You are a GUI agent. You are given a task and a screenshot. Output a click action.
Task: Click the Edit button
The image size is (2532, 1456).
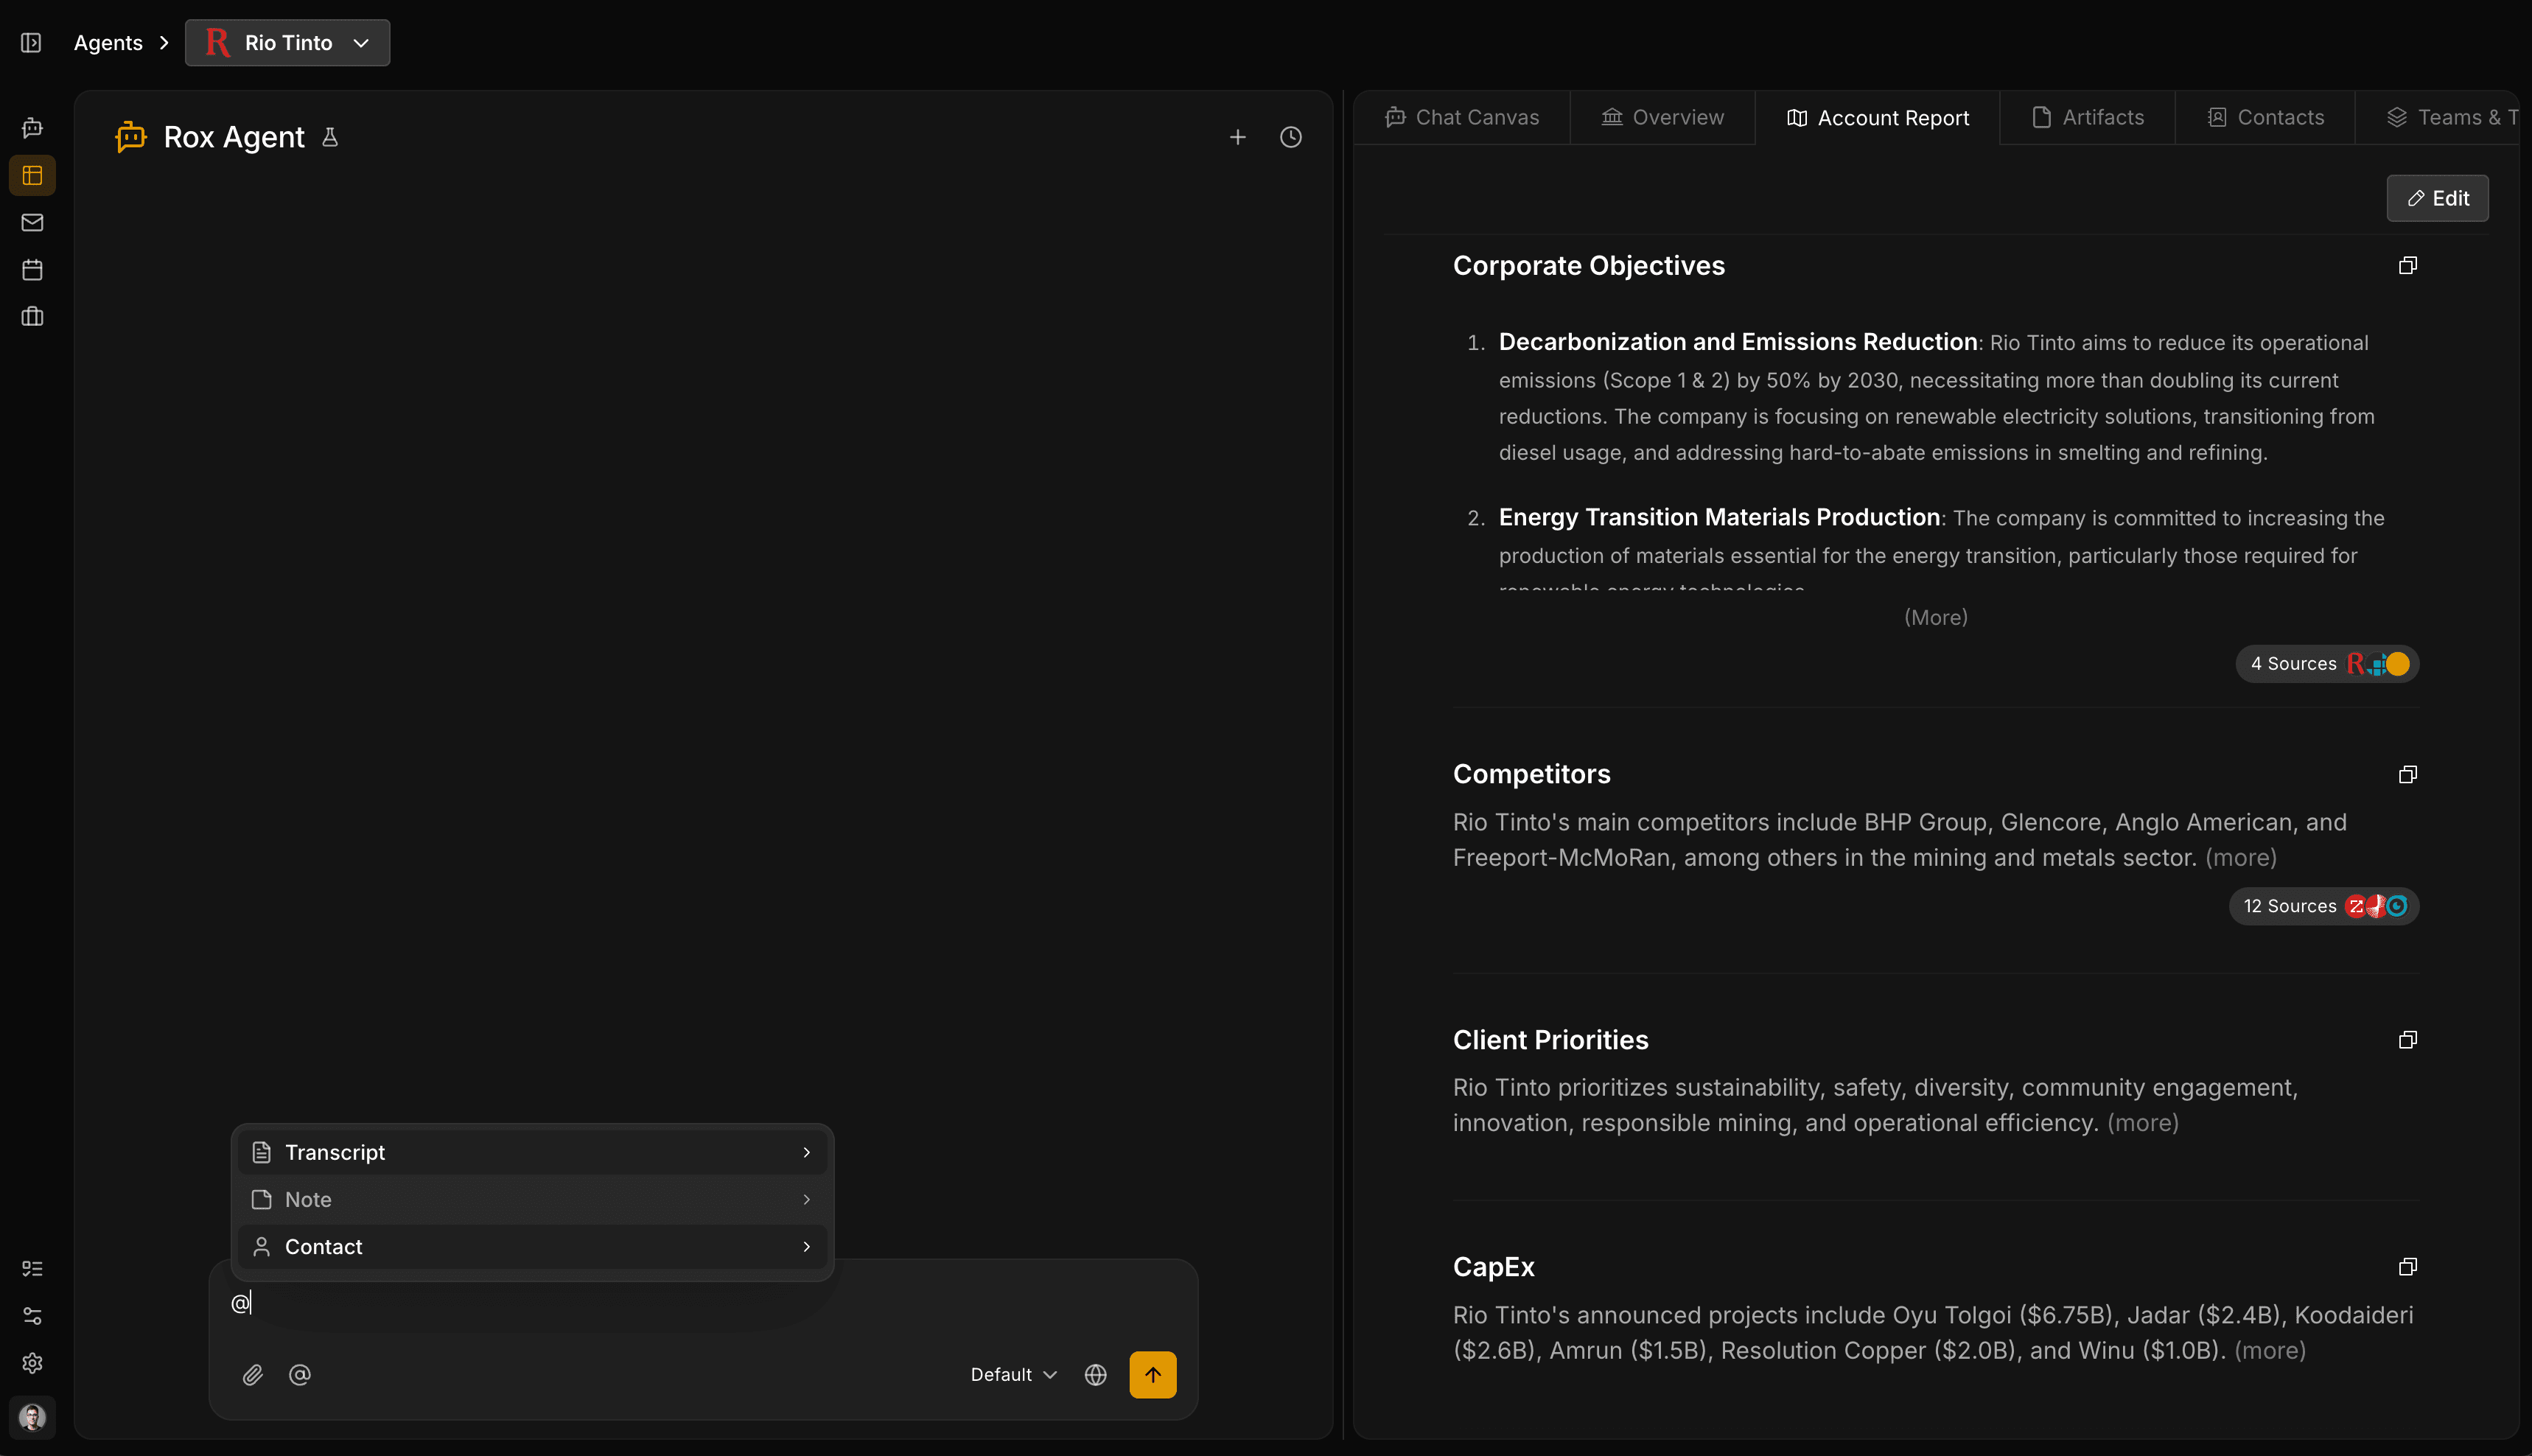2437,198
